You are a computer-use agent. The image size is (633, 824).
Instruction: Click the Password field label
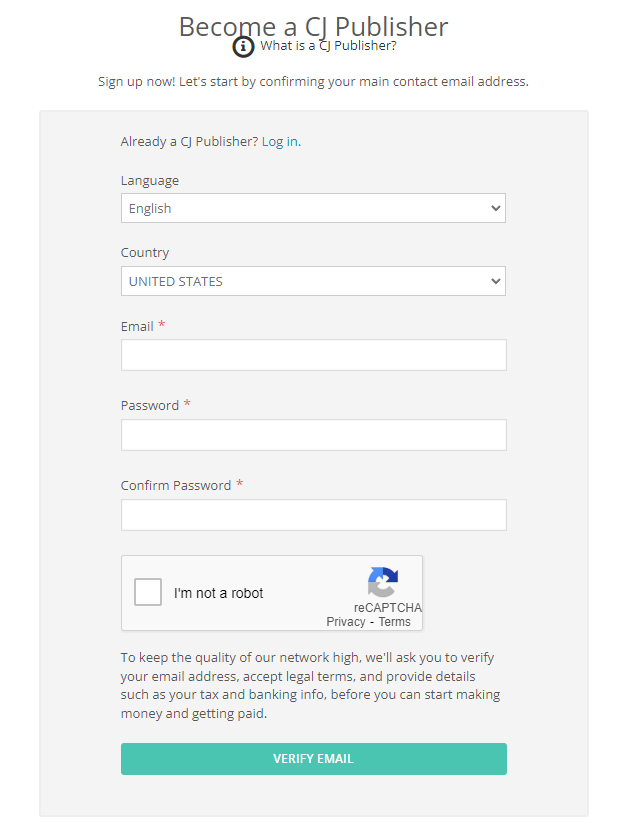(150, 406)
